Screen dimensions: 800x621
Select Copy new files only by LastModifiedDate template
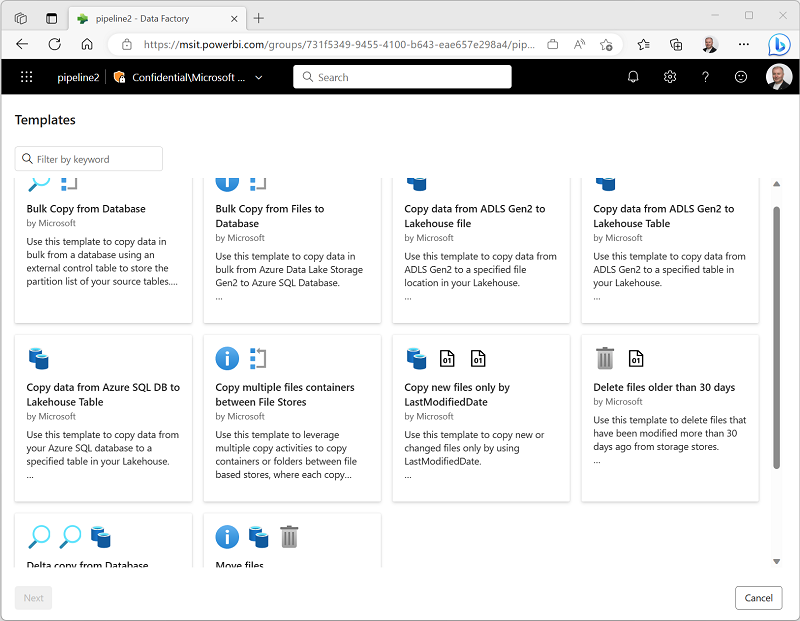pyautogui.click(x=481, y=418)
